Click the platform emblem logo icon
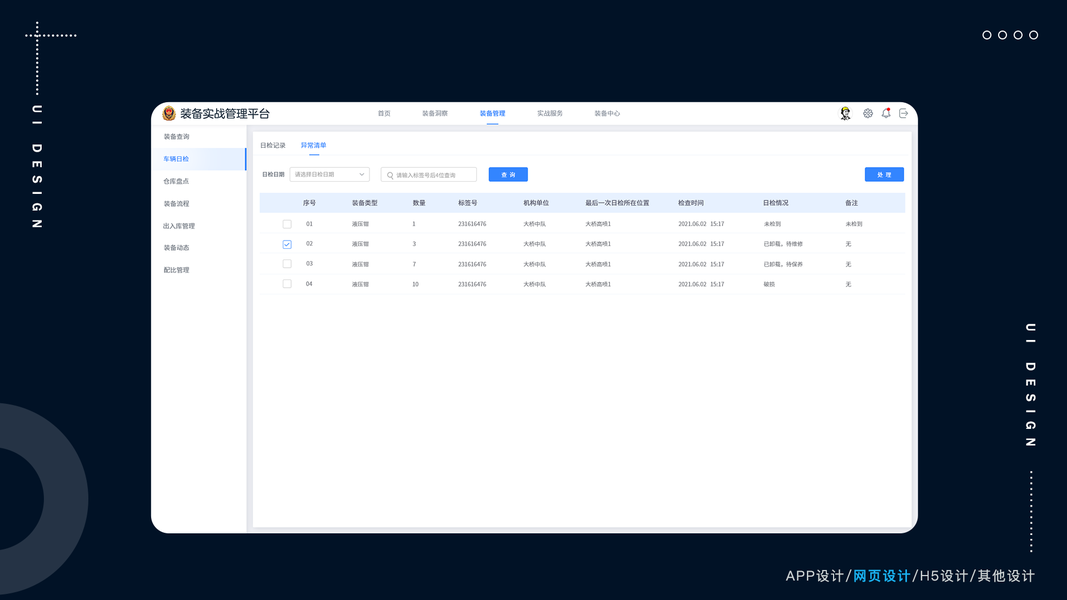This screenshot has width=1067, height=600. coord(169,114)
